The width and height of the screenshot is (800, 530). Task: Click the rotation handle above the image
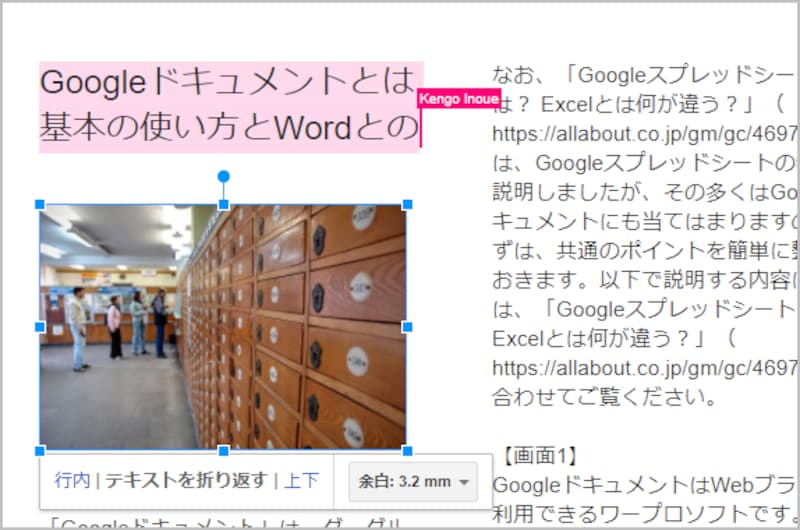pyautogui.click(x=223, y=176)
